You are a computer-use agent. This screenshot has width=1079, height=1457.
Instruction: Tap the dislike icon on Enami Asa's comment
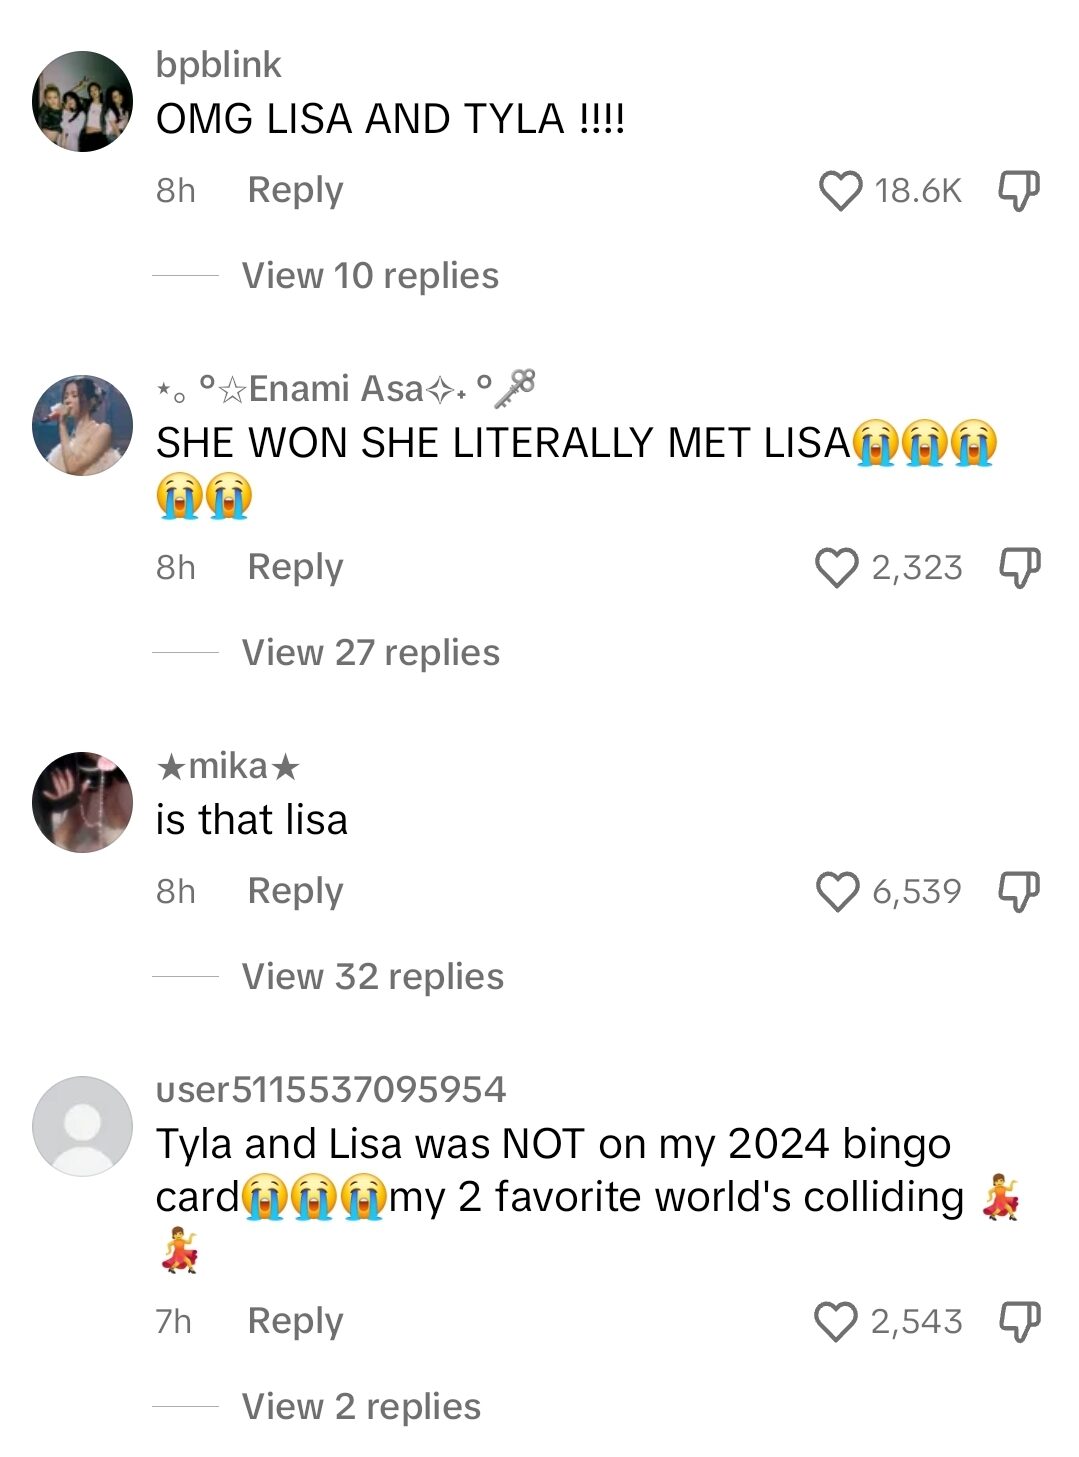pyautogui.click(x=1018, y=566)
